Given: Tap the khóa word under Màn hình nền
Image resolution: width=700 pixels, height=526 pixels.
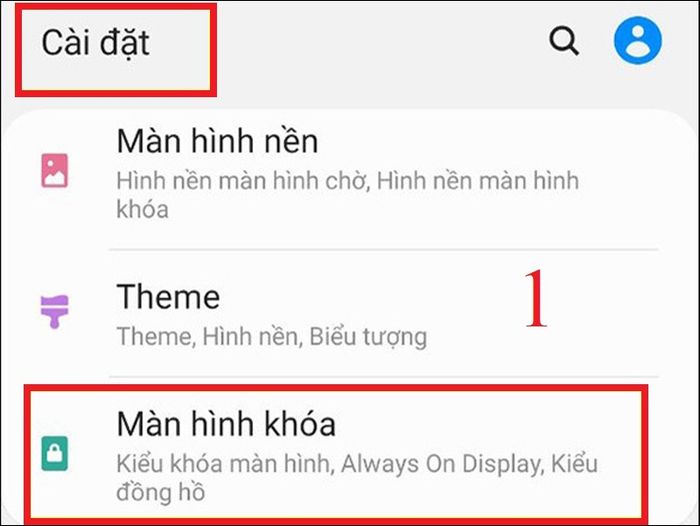Looking at the screenshot, I should [x=142, y=209].
